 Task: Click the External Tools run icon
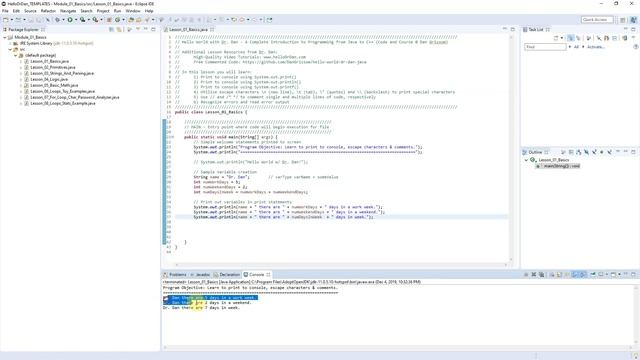point(95,20)
